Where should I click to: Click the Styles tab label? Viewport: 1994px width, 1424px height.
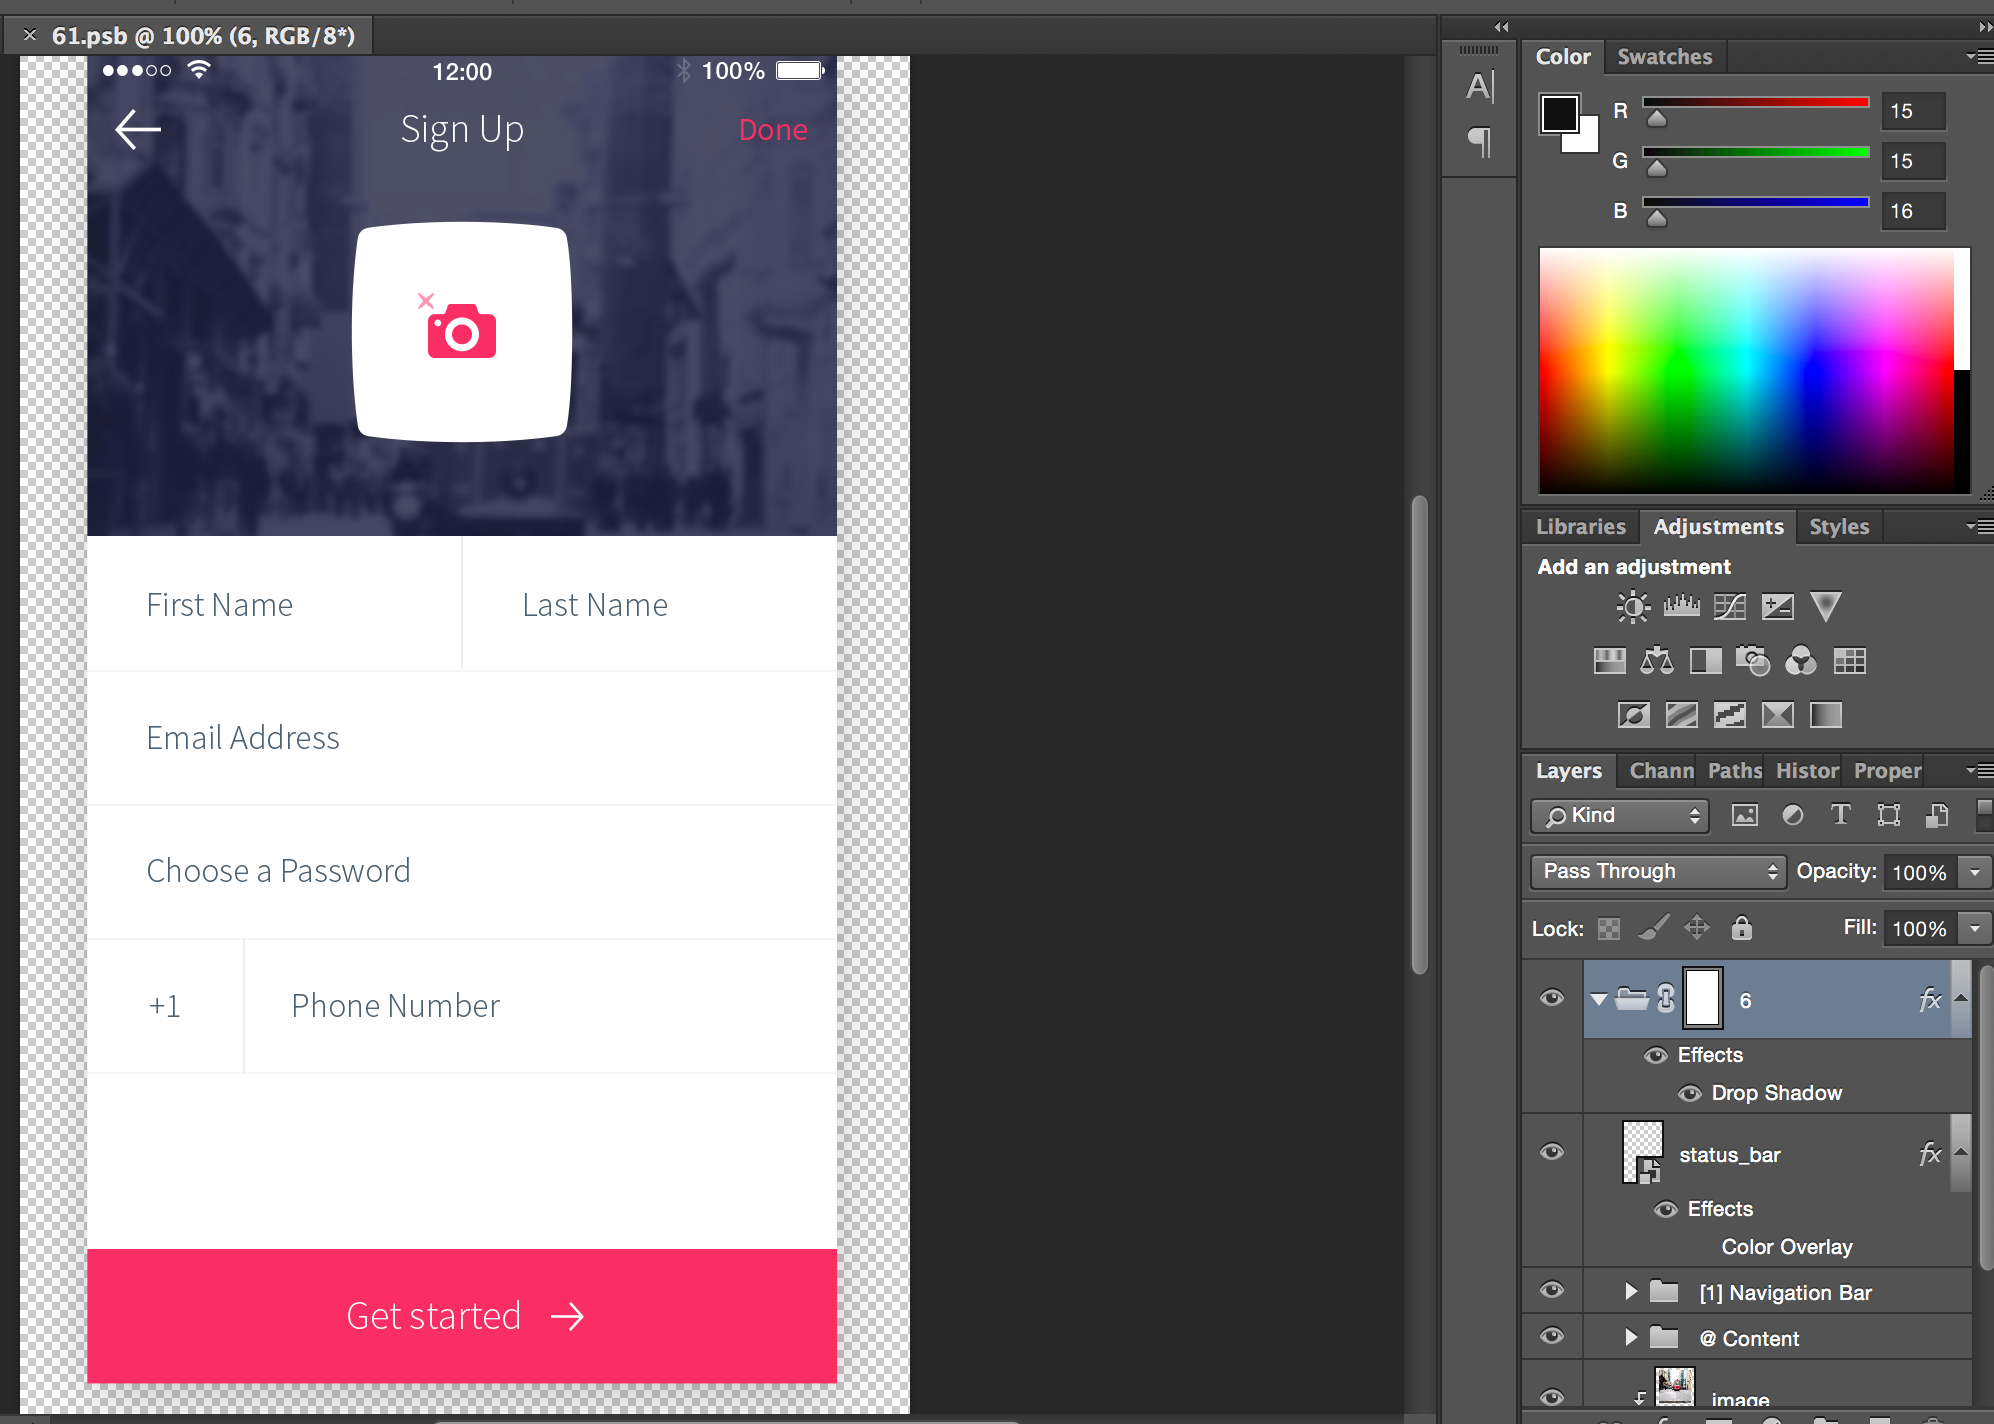[1838, 526]
